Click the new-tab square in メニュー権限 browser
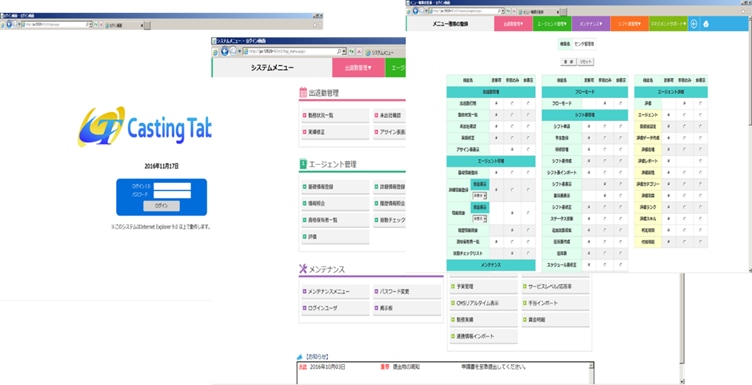The height and width of the screenshot is (385, 752). (x=564, y=11)
